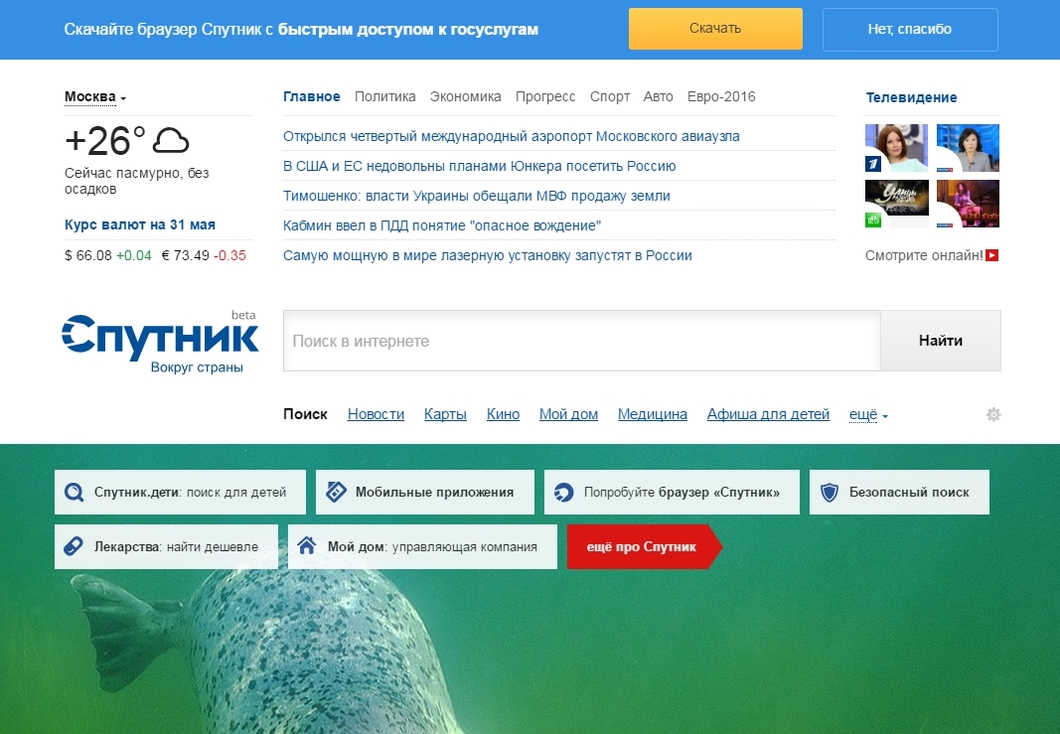Click the red play icon beside Смотрите онлайн
Screen dimensions: 1060x734
click(x=992, y=255)
